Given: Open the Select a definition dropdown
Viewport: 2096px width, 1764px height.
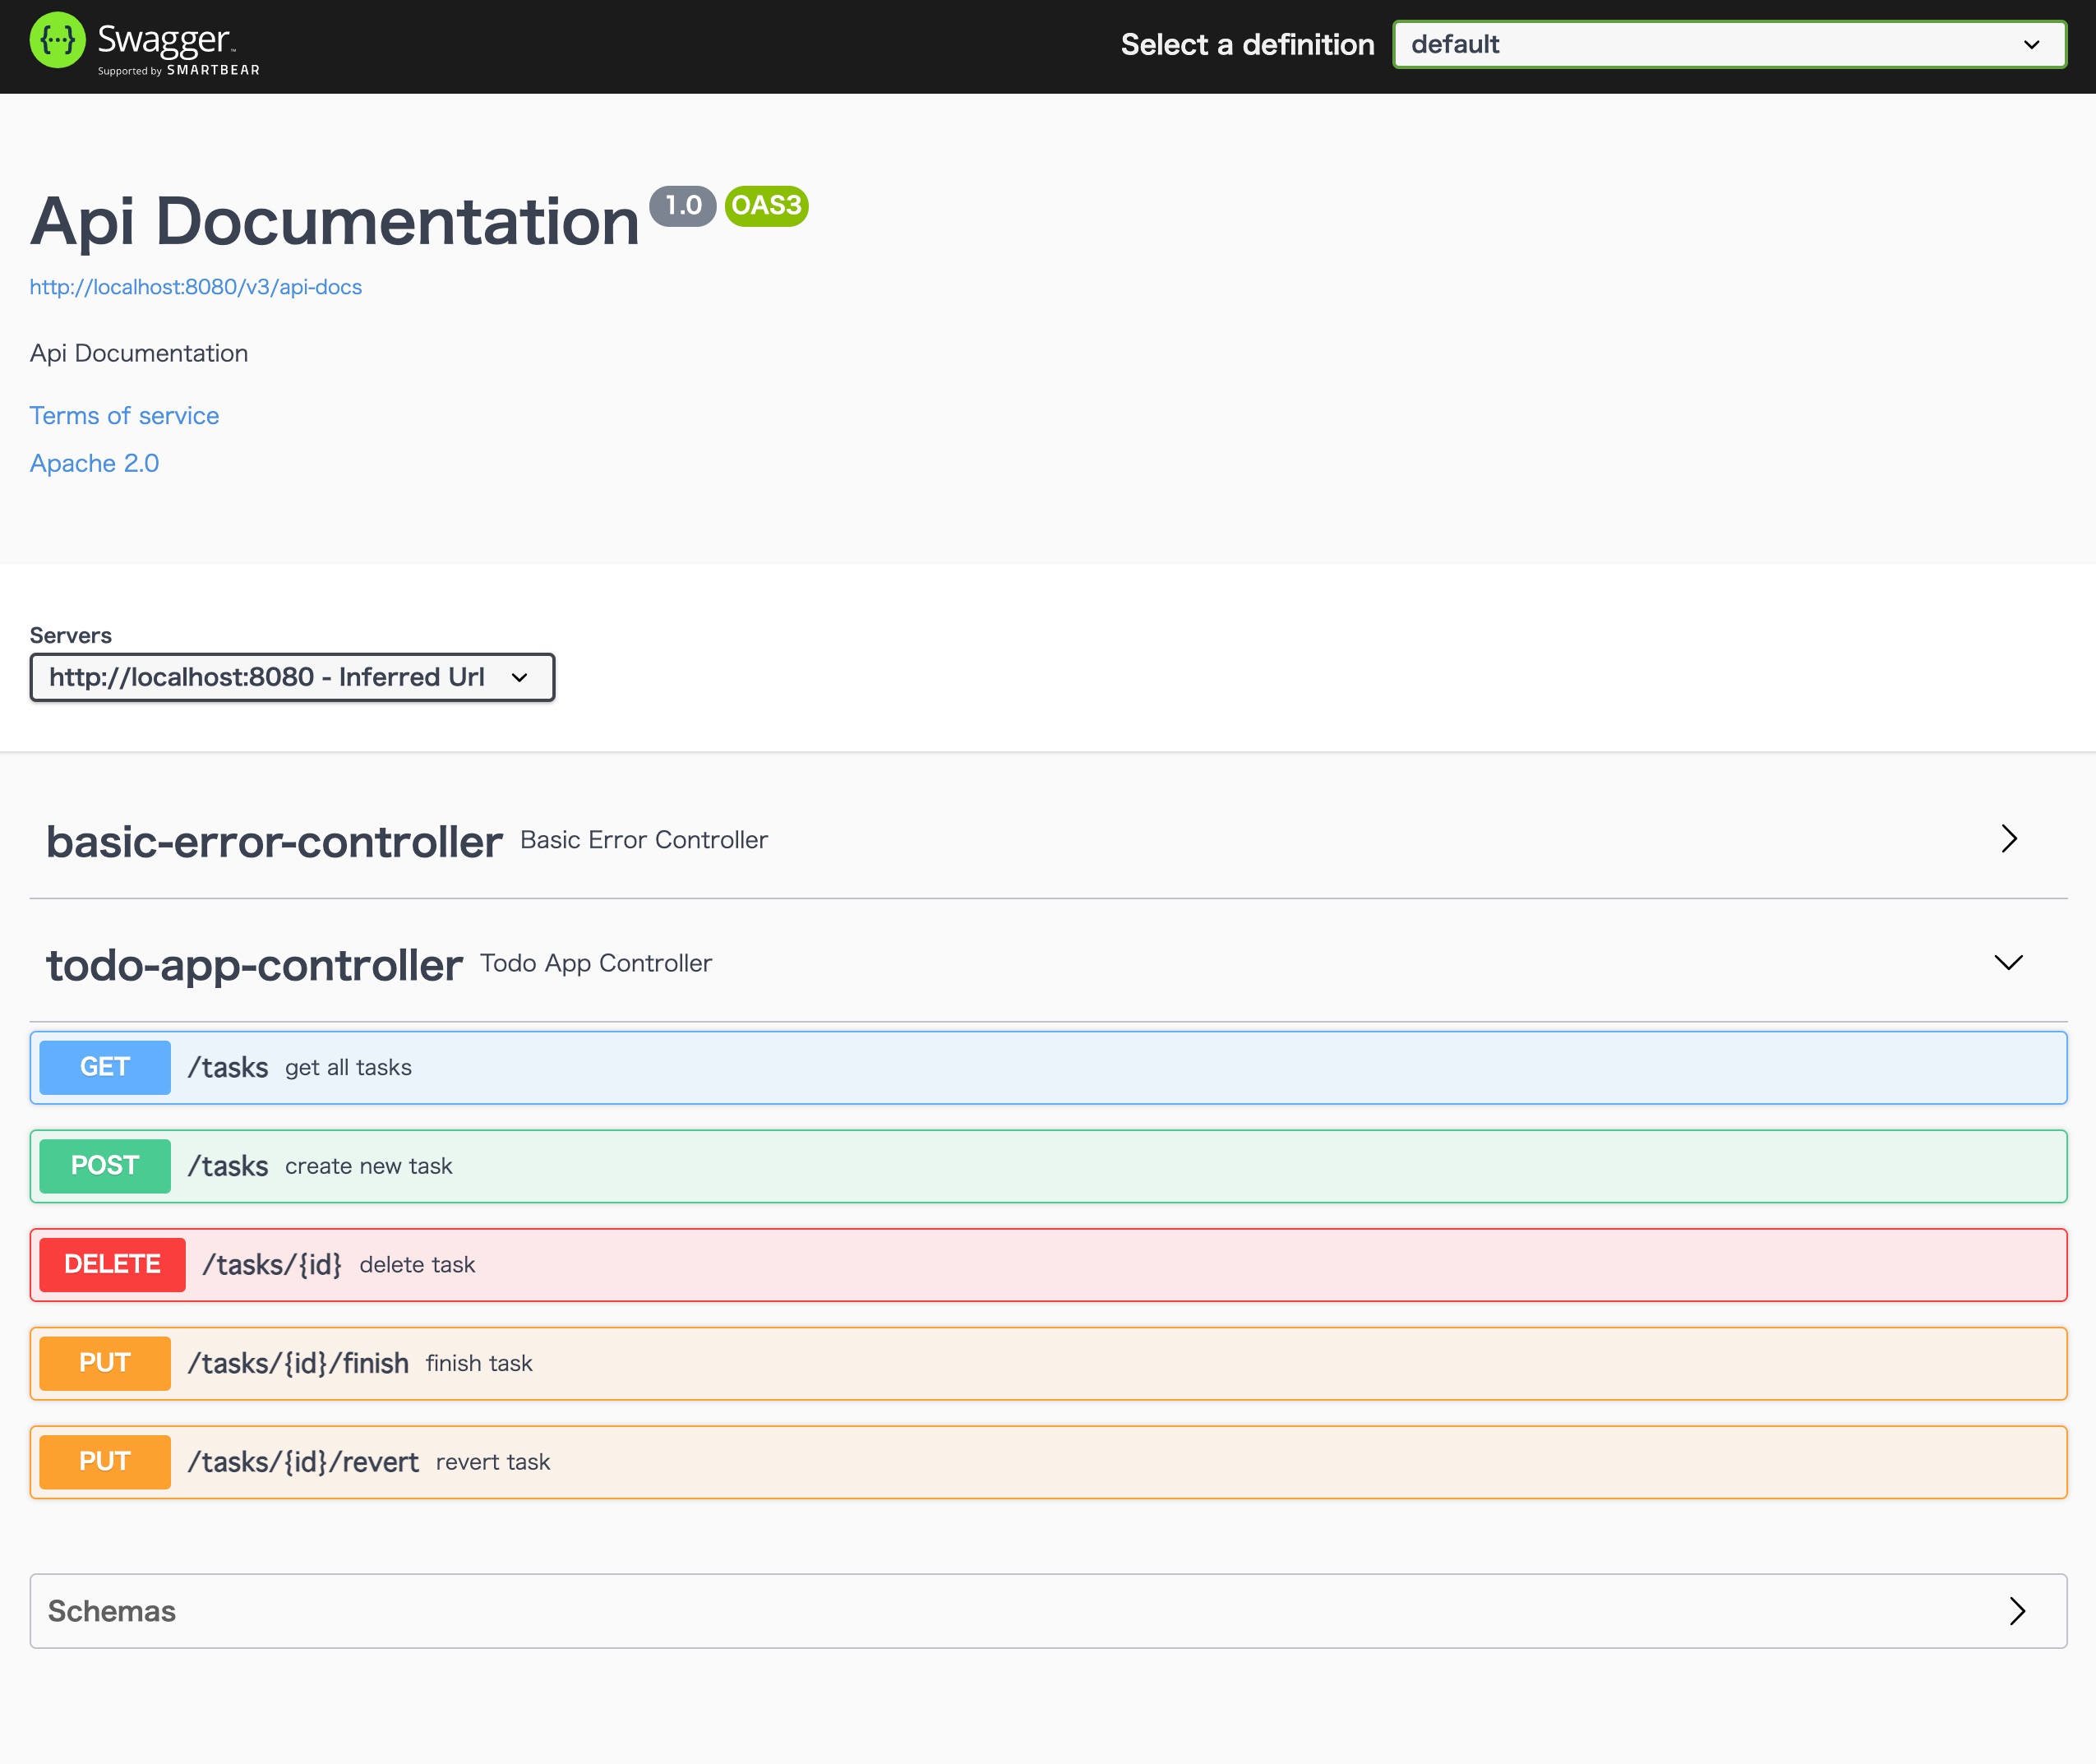Looking at the screenshot, I should pos(1729,45).
